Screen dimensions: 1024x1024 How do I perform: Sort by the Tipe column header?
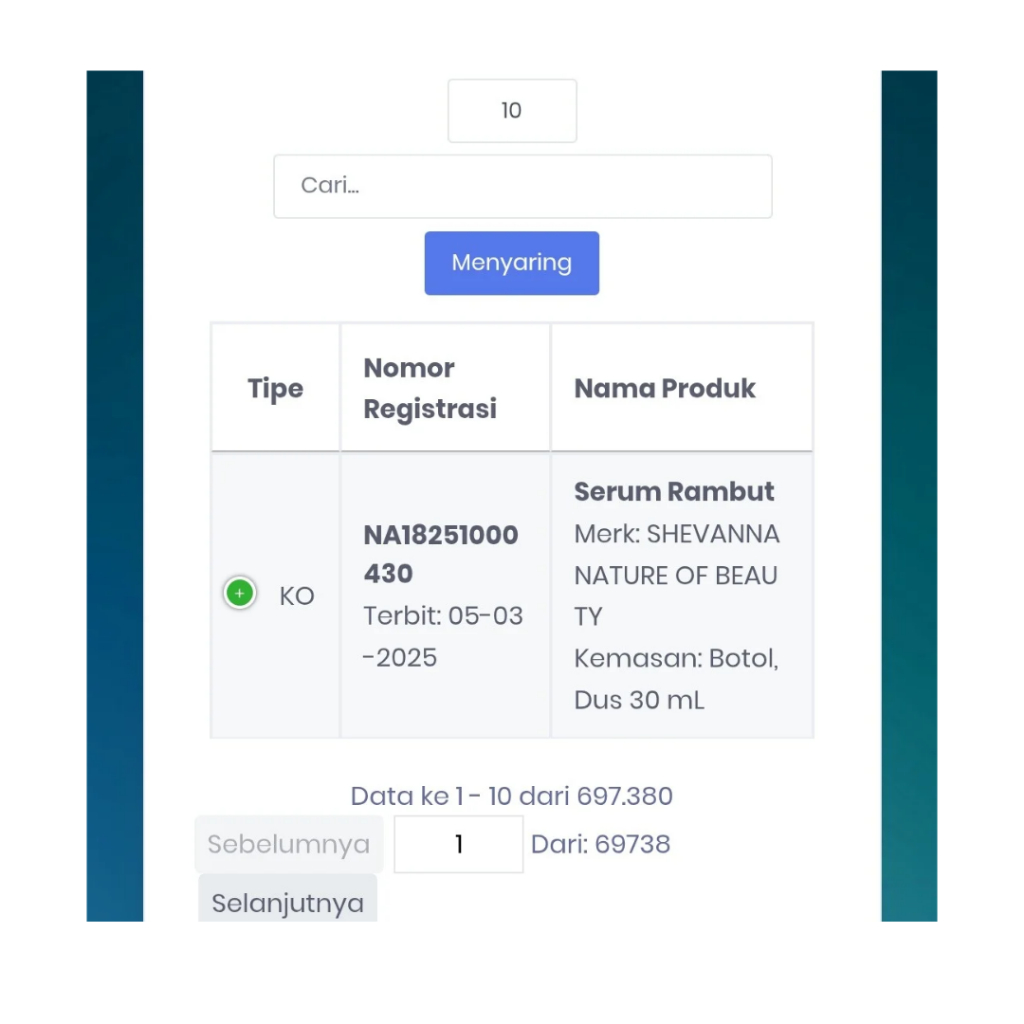[275, 387]
